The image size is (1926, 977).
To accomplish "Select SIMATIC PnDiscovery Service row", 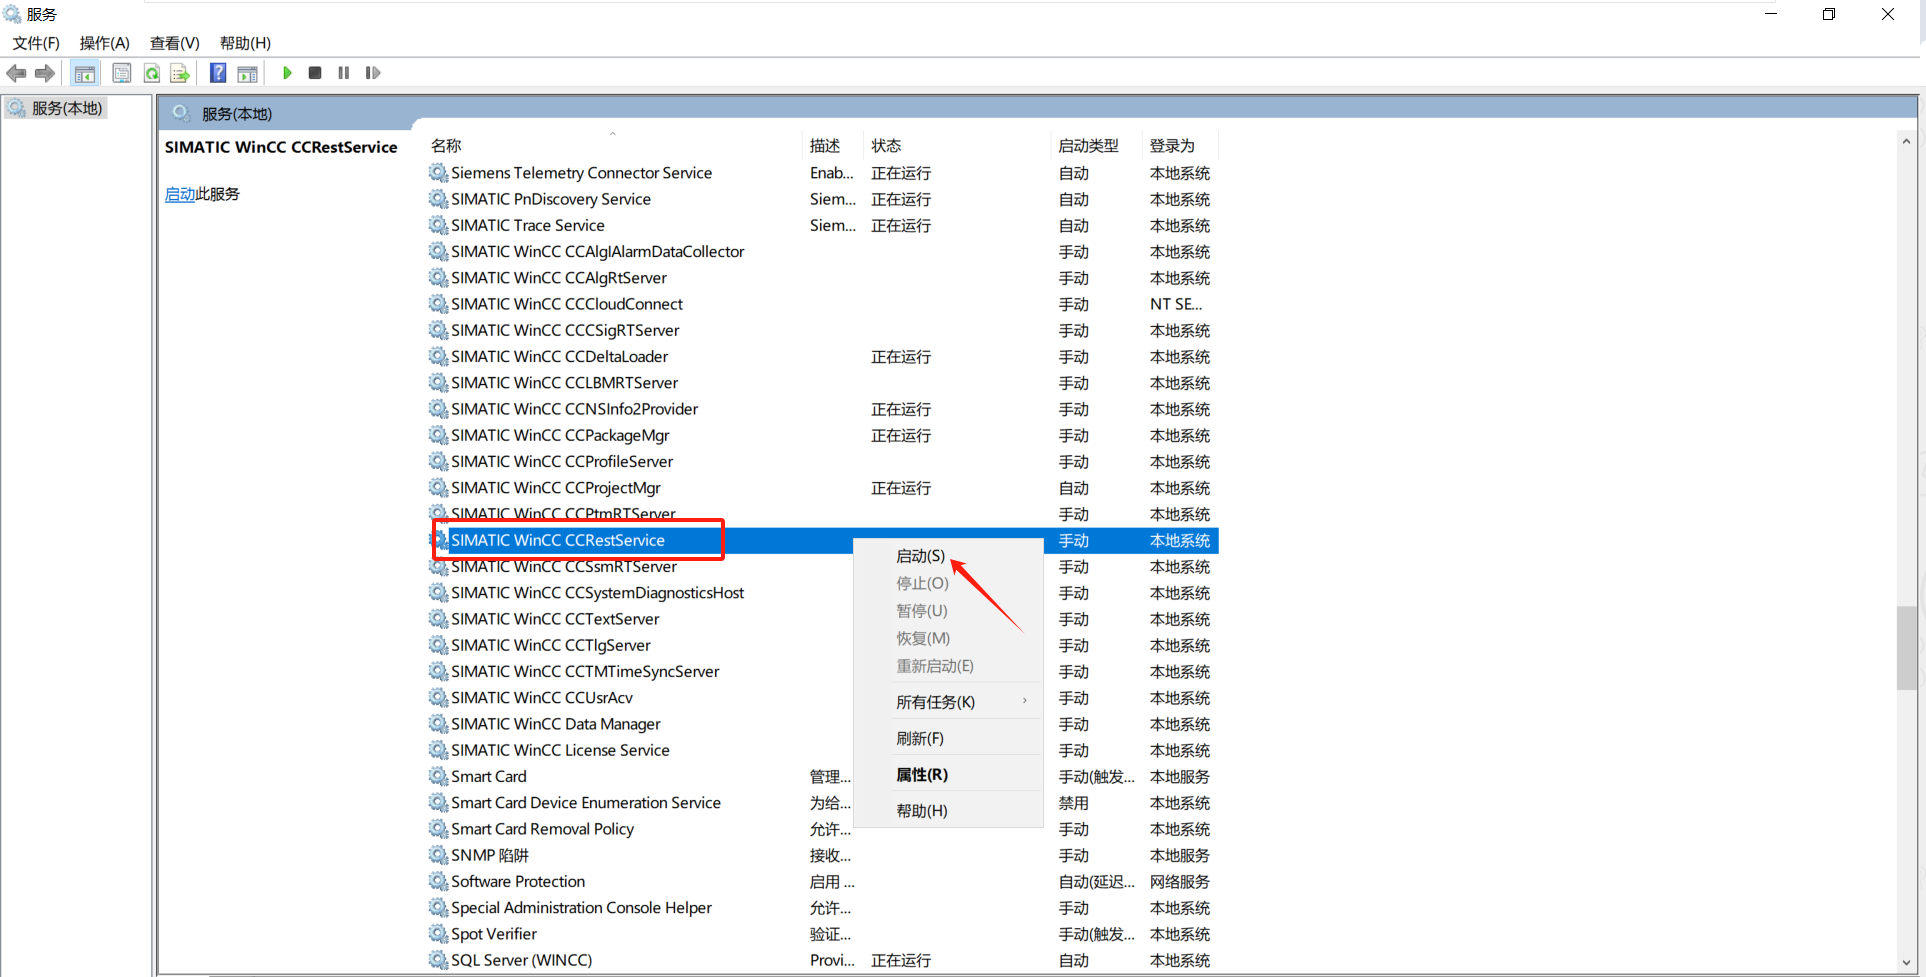I will (x=823, y=199).
